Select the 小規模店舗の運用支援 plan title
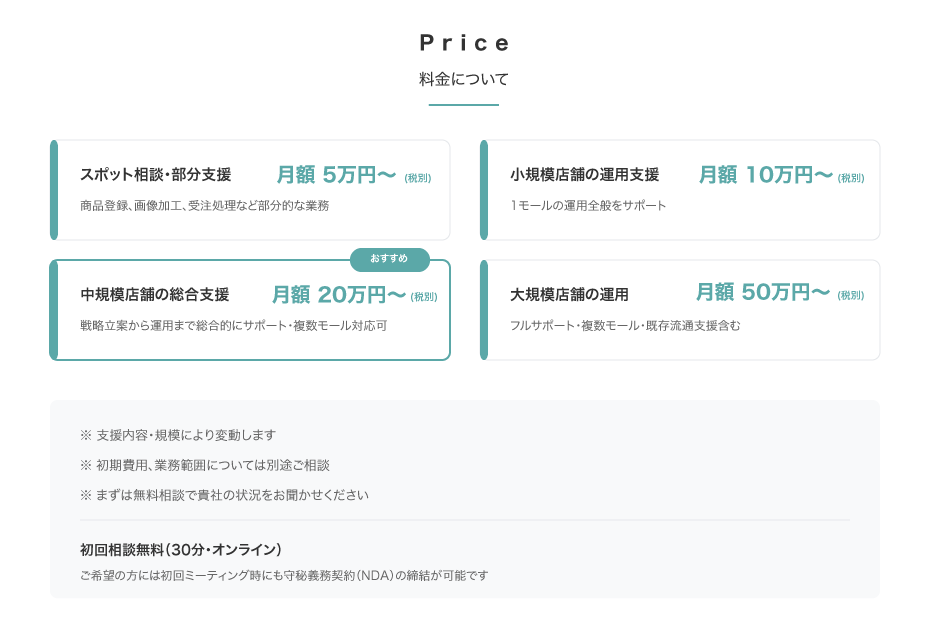 (x=584, y=175)
